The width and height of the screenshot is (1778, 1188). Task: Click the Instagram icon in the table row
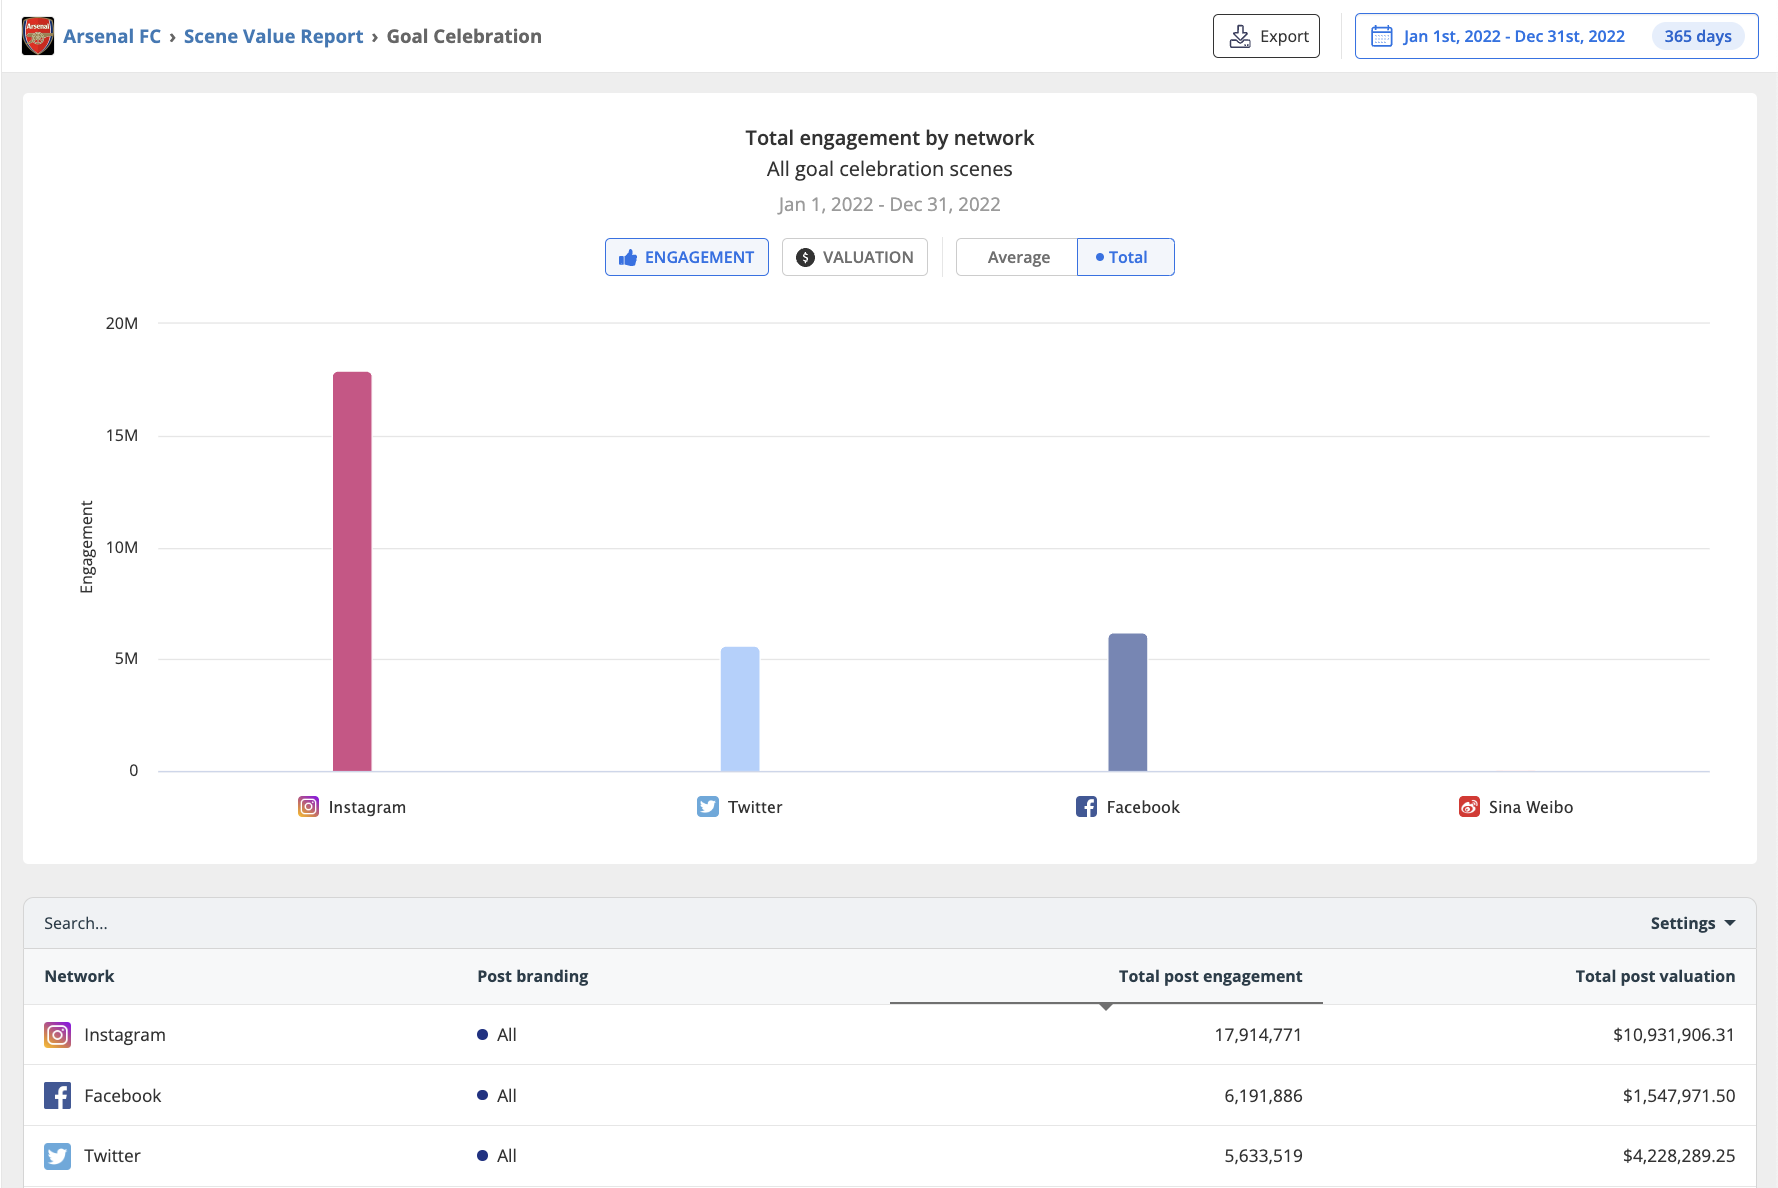[57, 1035]
